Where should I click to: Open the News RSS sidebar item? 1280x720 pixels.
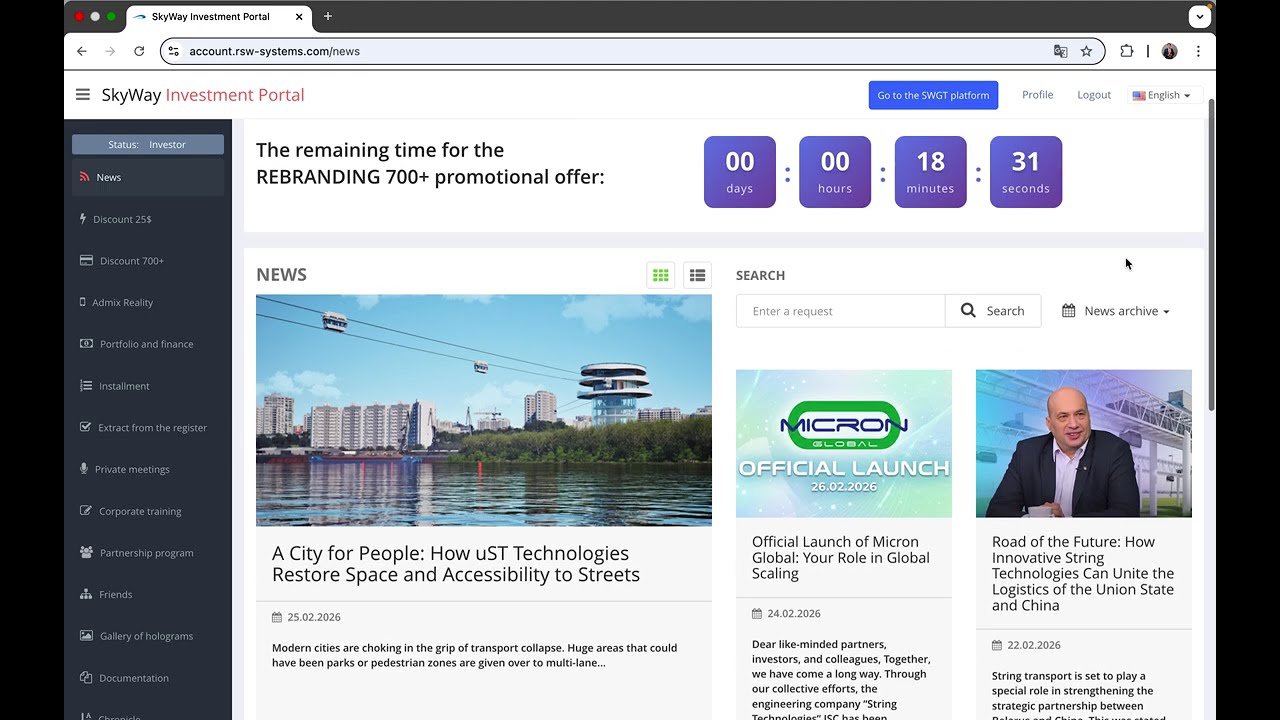[x=148, y=177]
